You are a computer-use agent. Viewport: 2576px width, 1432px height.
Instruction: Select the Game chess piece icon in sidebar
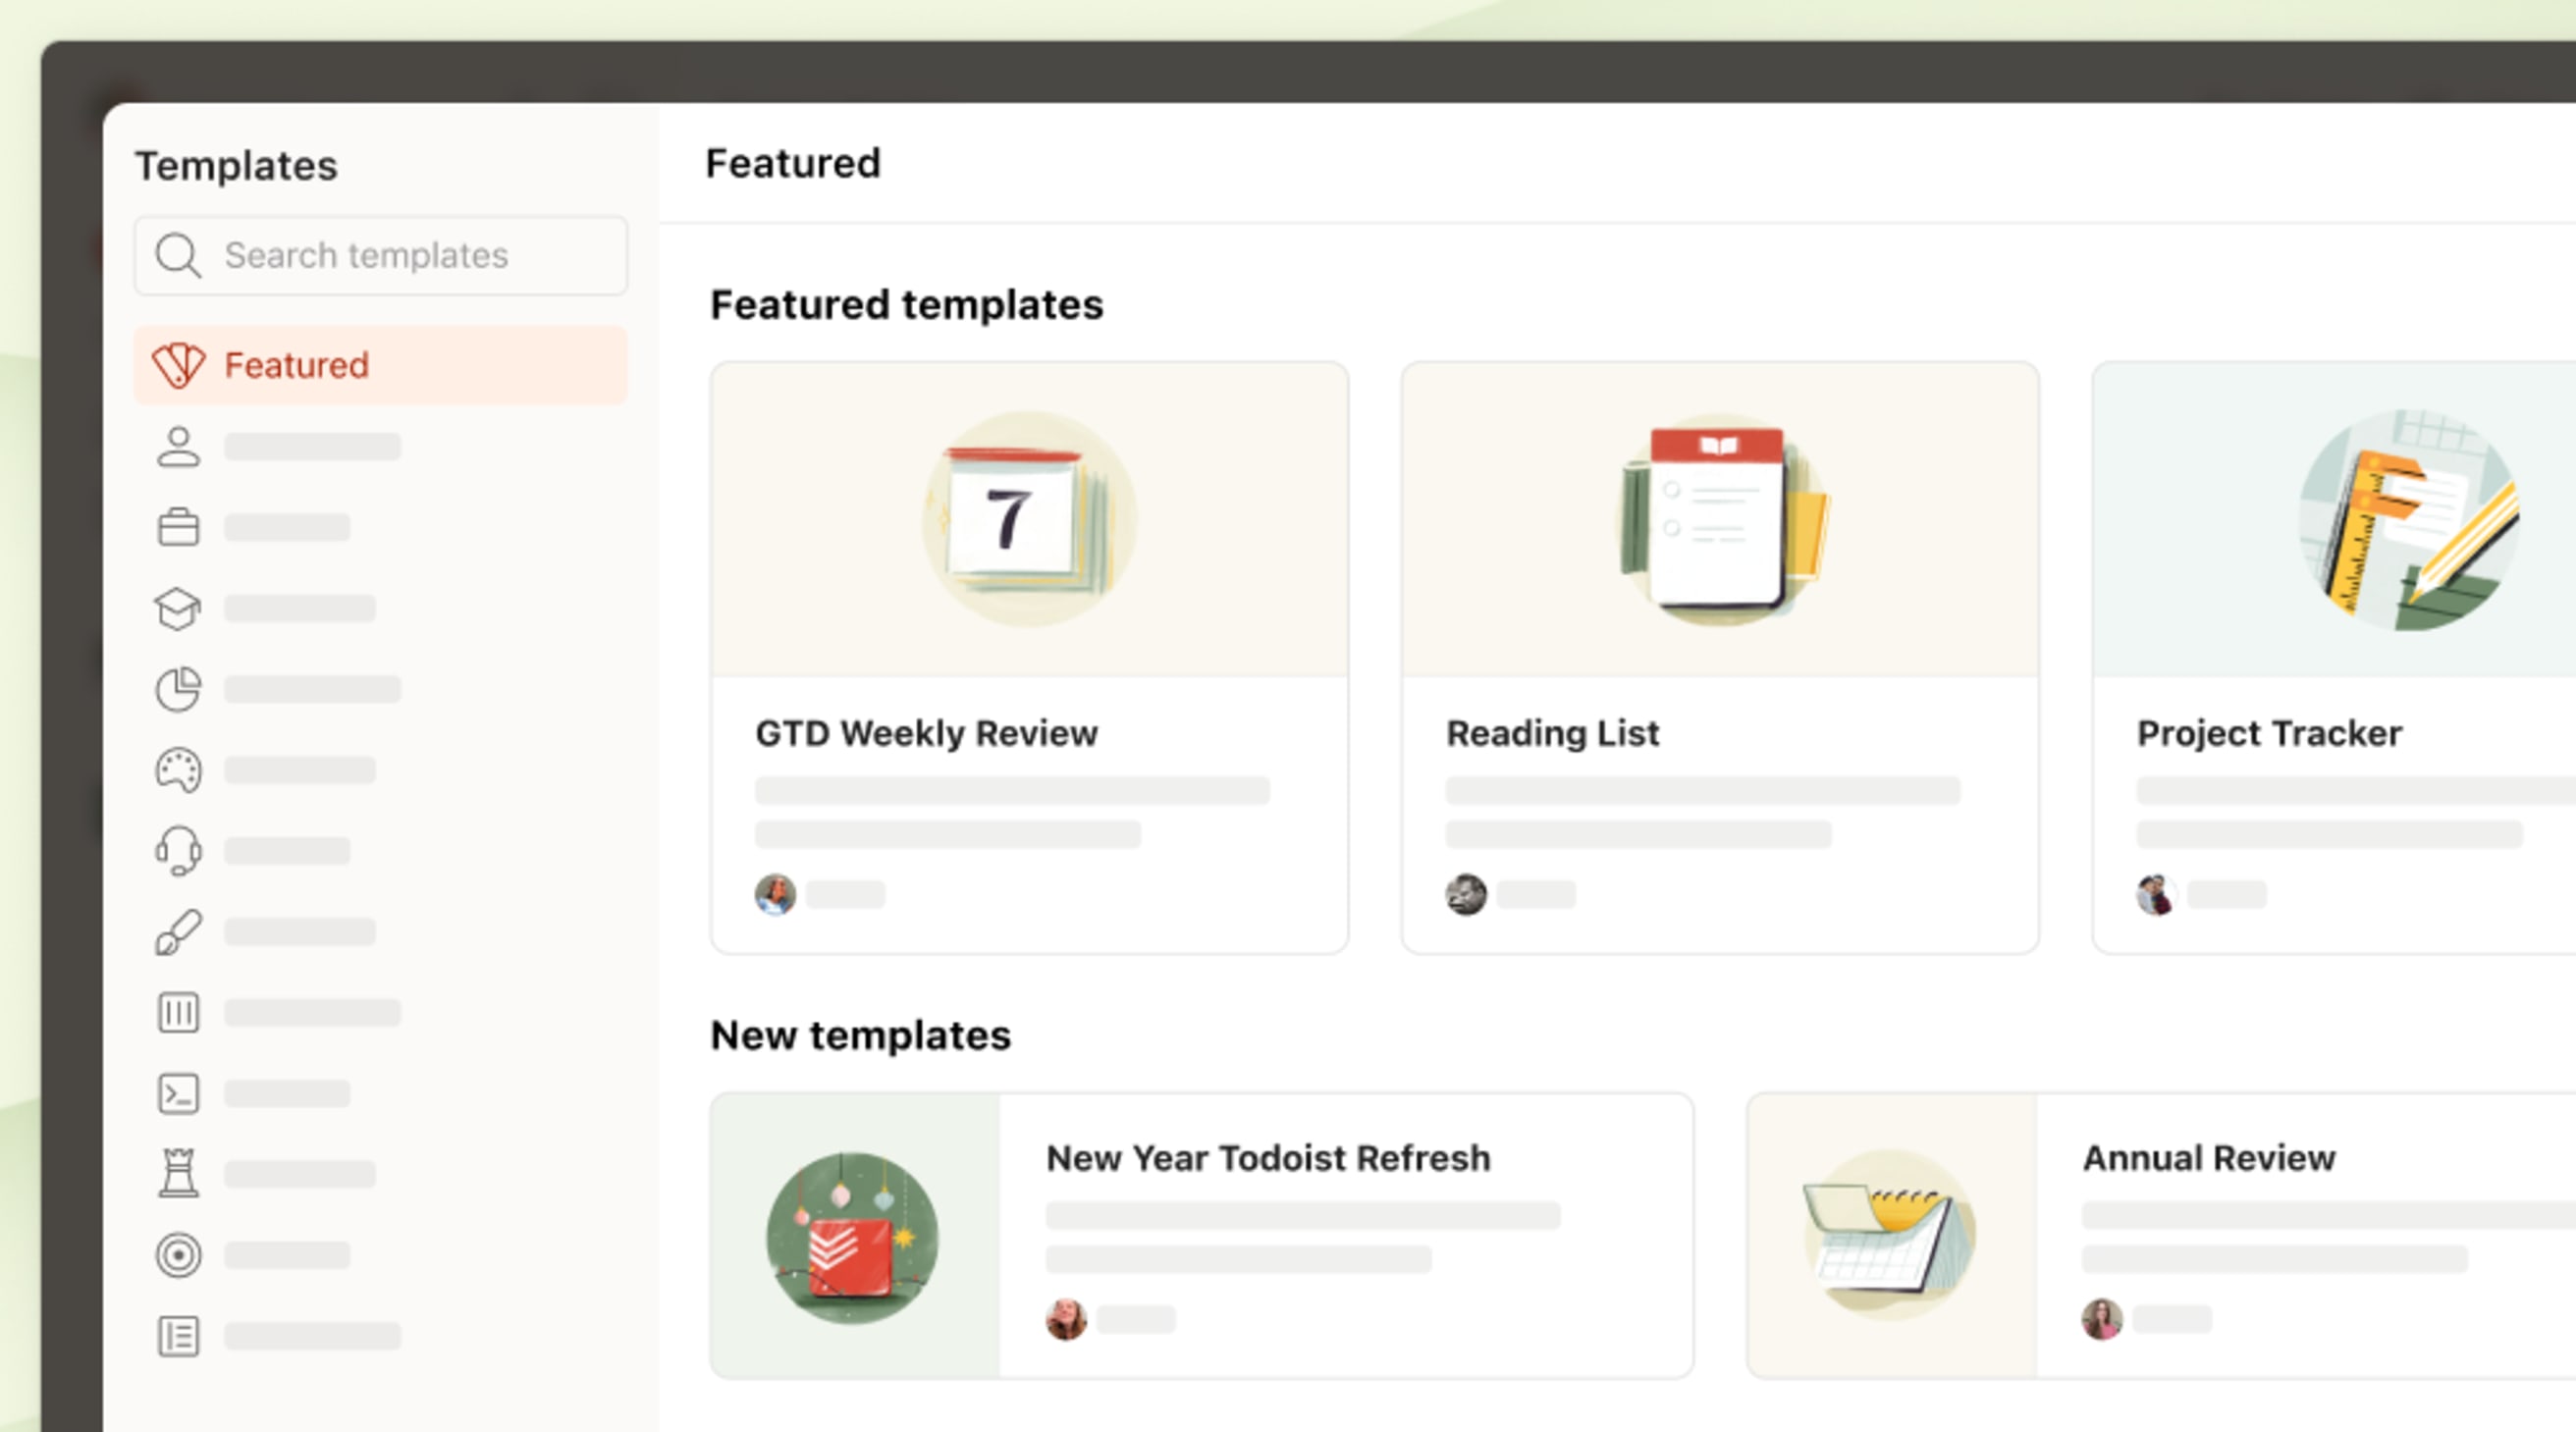point(177,1173)
